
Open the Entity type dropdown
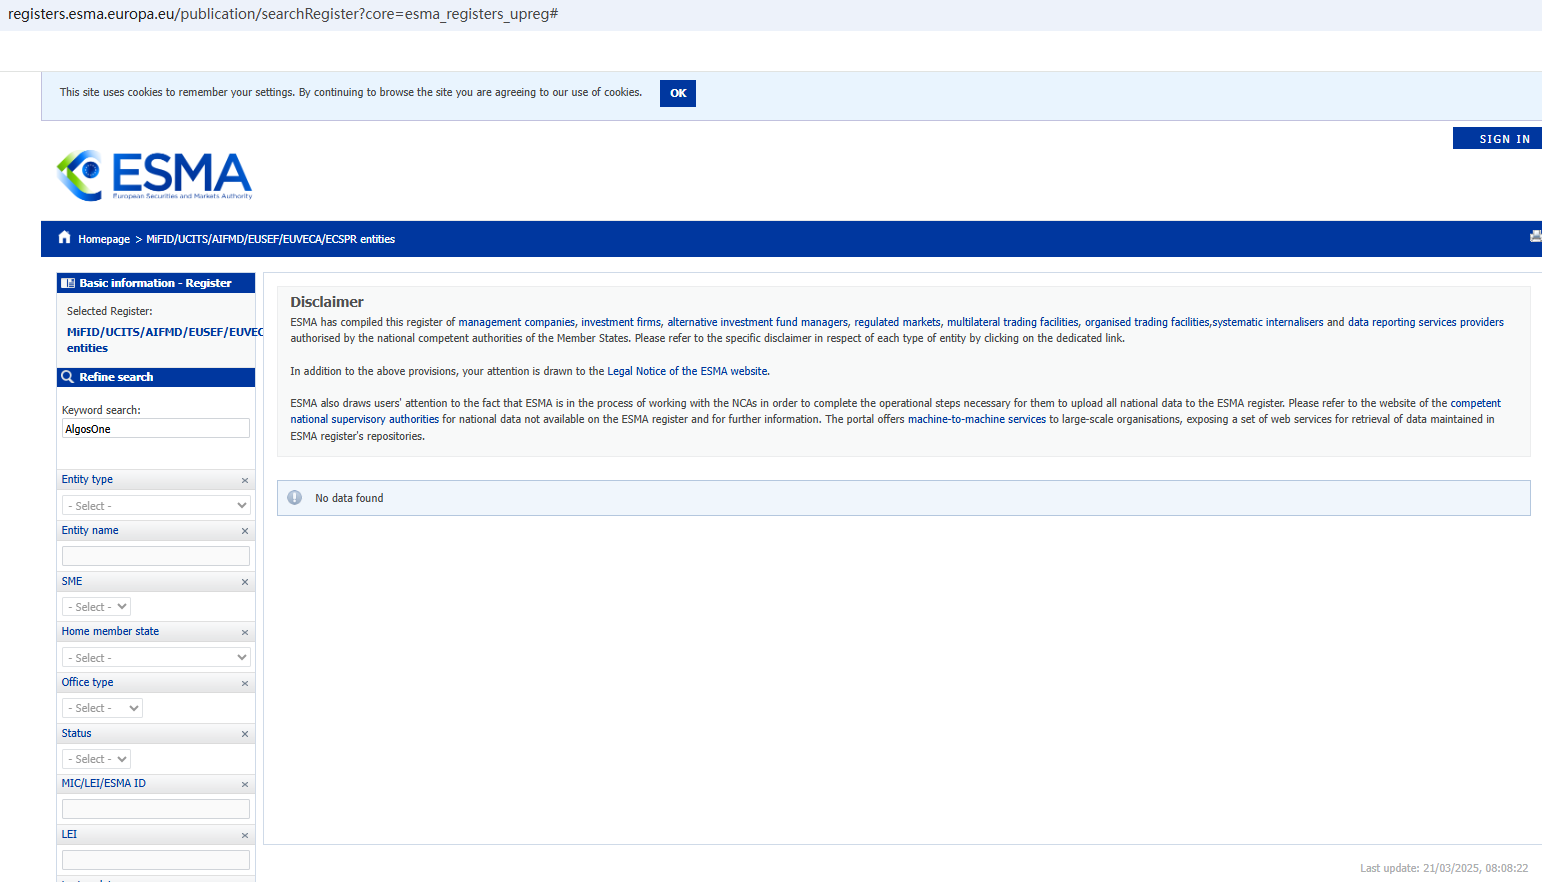(x=156, y=506)
